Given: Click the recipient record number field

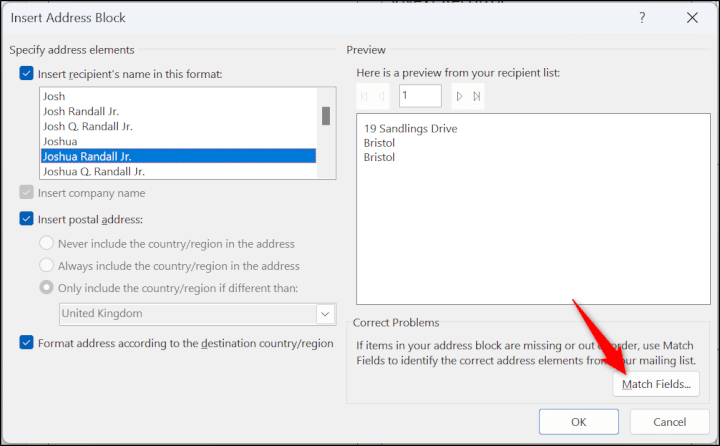Looking at the screenshot, I should [x=420, y=97].
